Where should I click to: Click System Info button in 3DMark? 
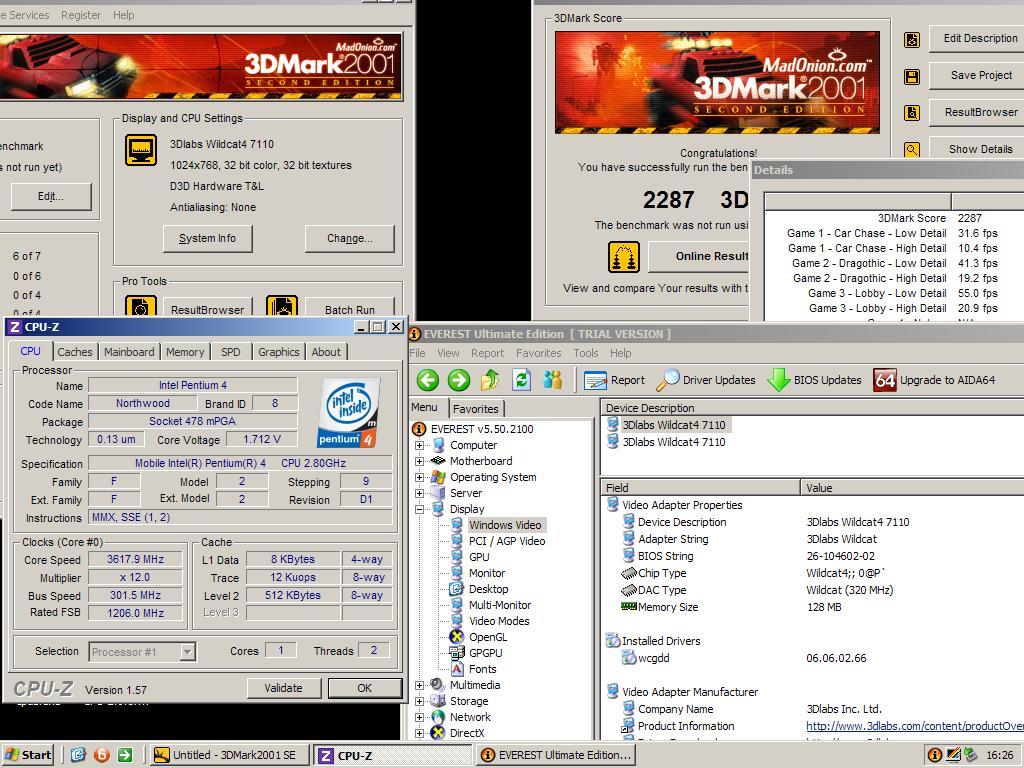tap(208, 238)
